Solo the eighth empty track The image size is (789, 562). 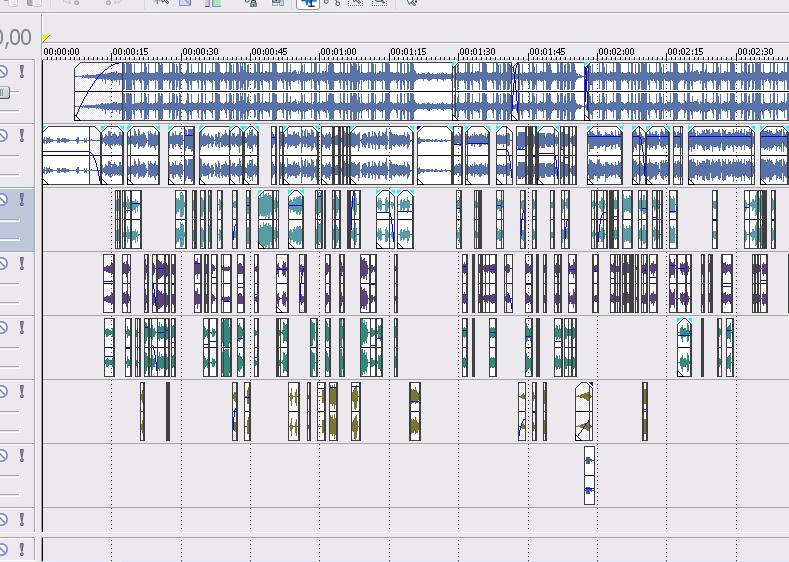tap(22, 519)
